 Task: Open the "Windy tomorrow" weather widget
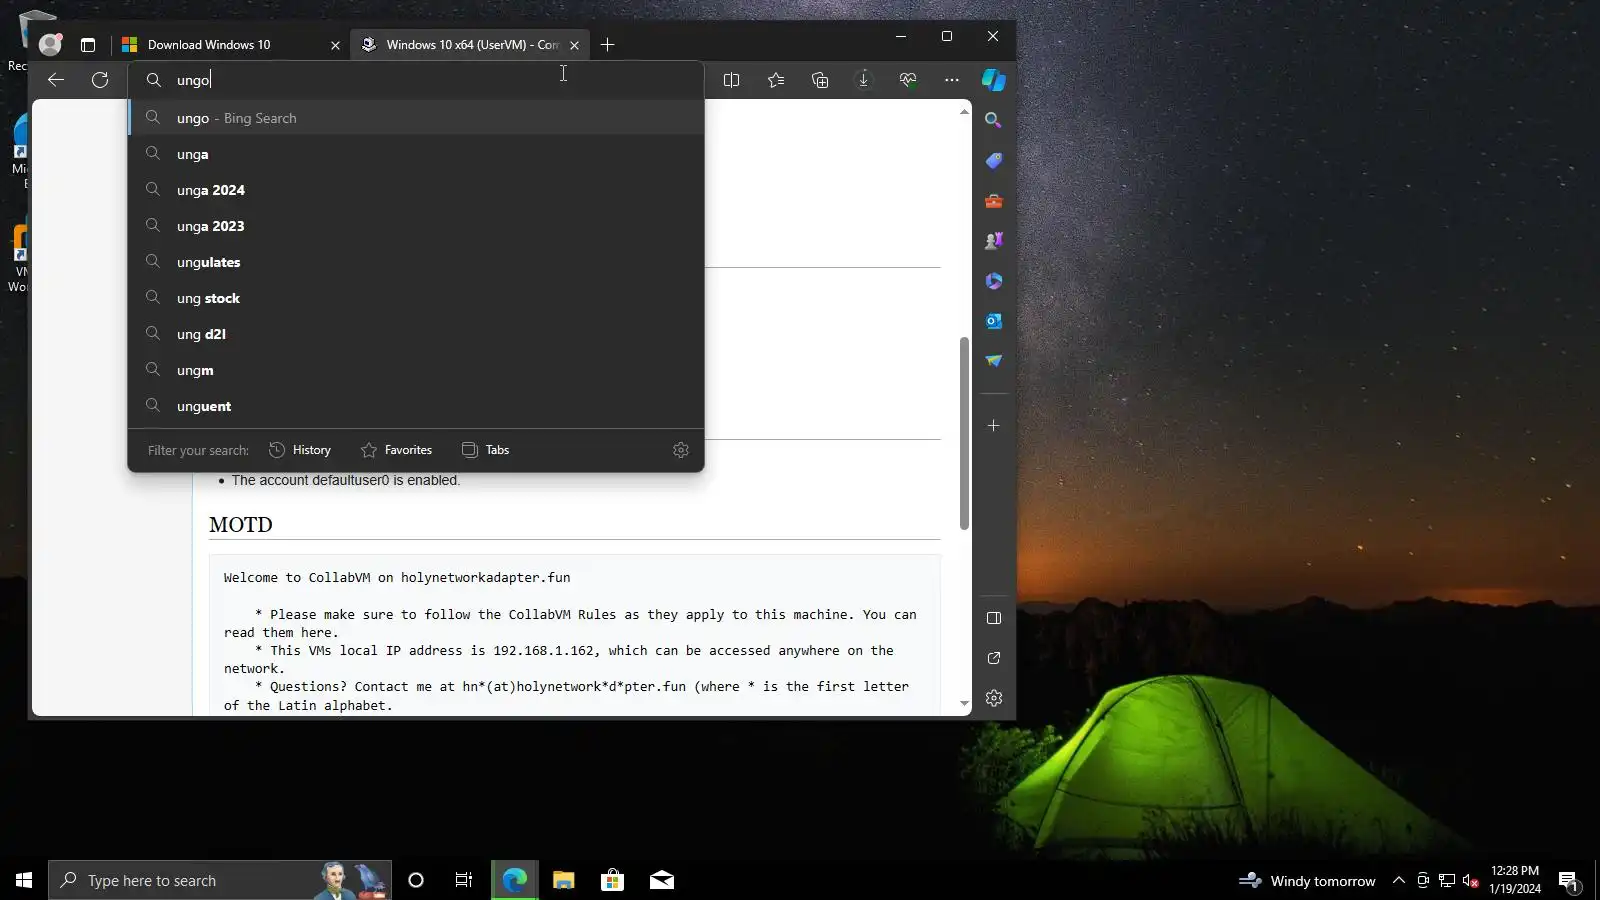click(x=1306, y=880)
